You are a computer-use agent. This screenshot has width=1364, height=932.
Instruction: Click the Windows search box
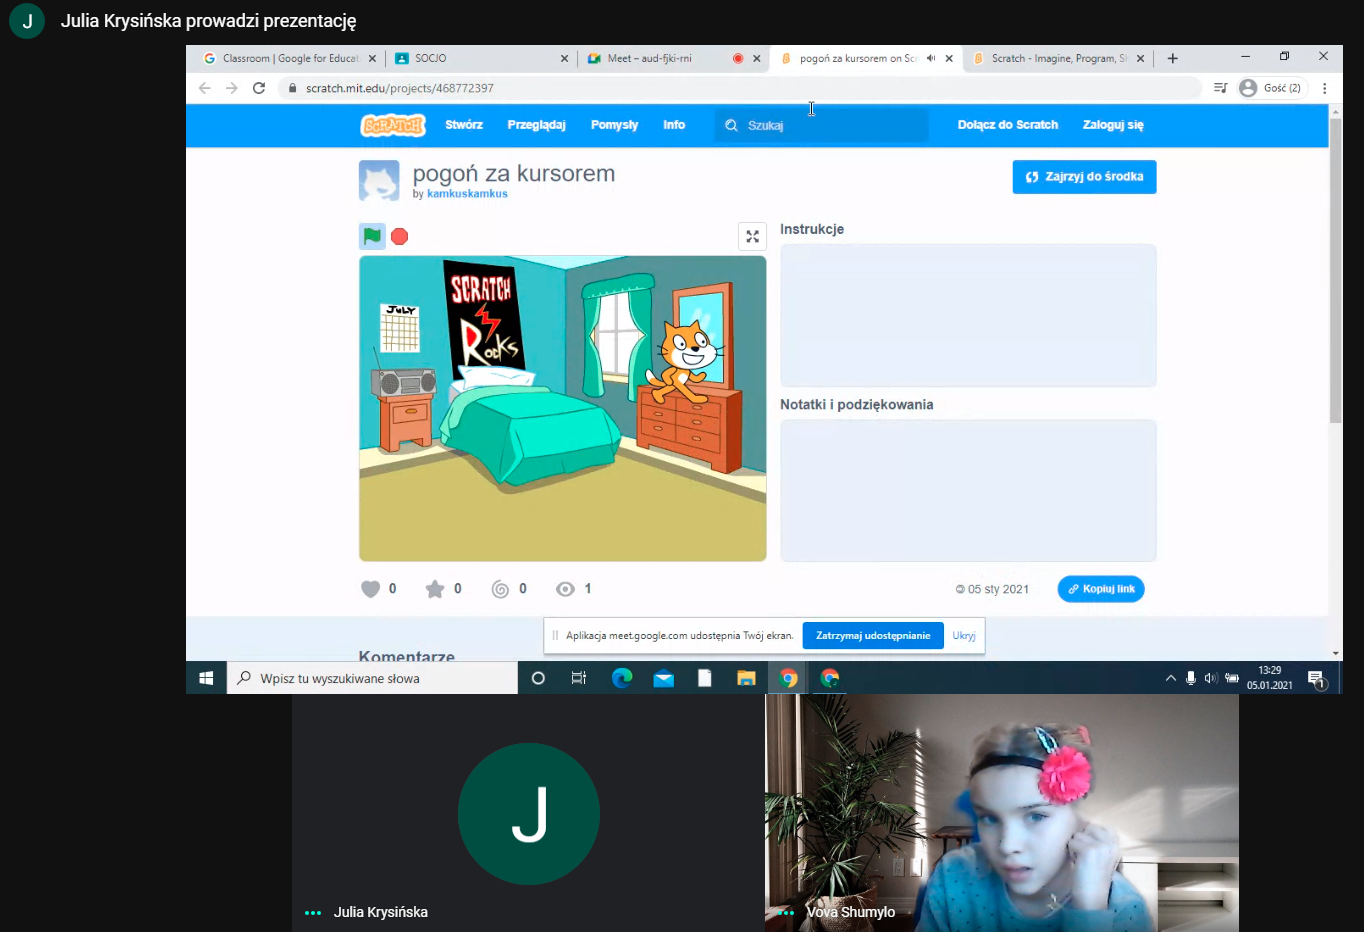(x=372, y=678)
